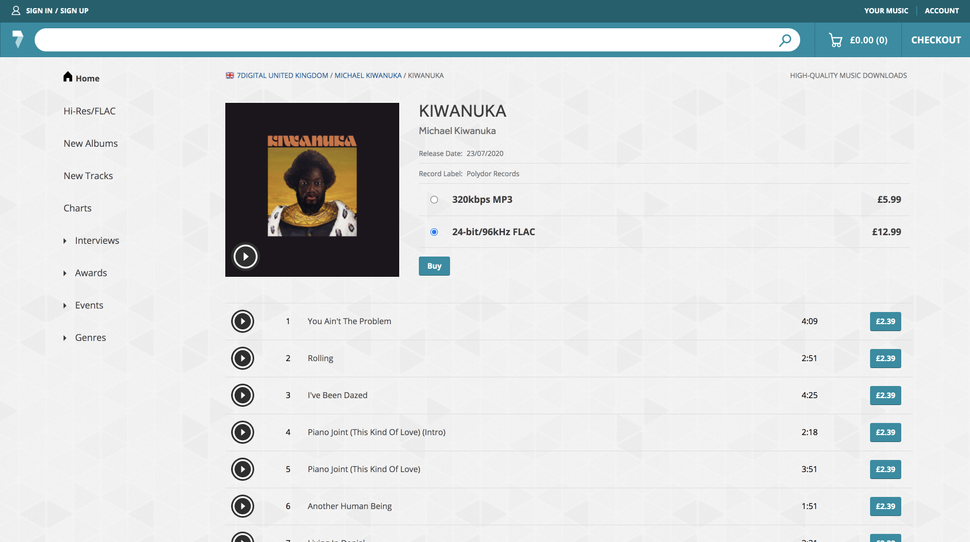Screen dimensions: 970x542
Task: Click in the search input field
Action: click(x=405, y=40)
